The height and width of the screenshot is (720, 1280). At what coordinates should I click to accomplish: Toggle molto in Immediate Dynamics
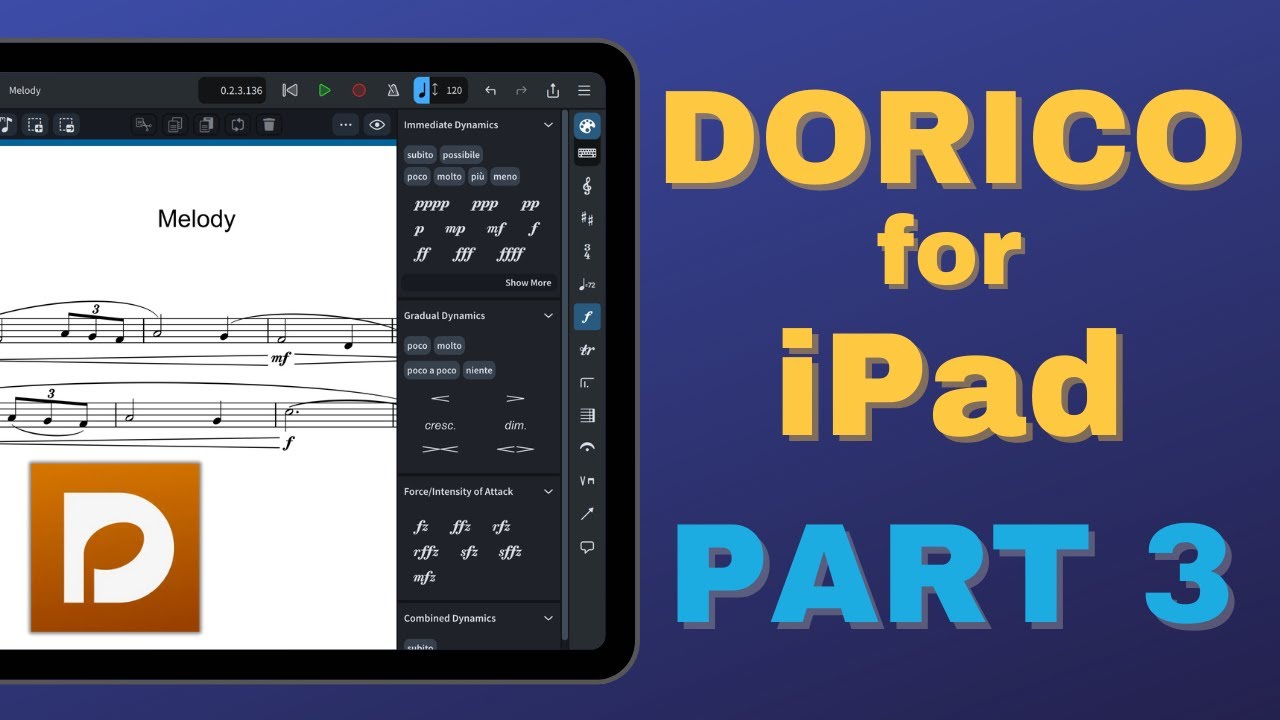point(449,177)
